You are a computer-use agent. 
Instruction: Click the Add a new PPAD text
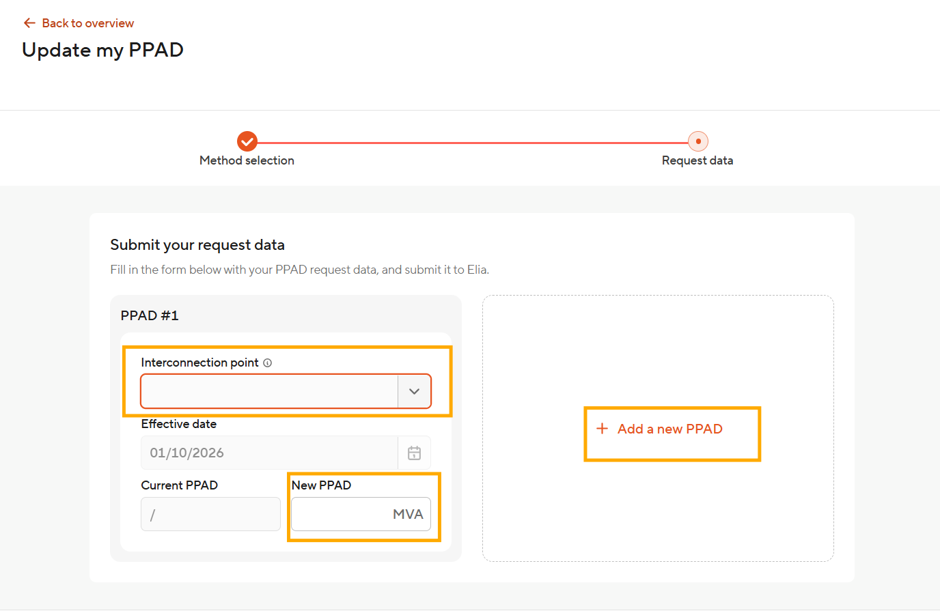670,429
